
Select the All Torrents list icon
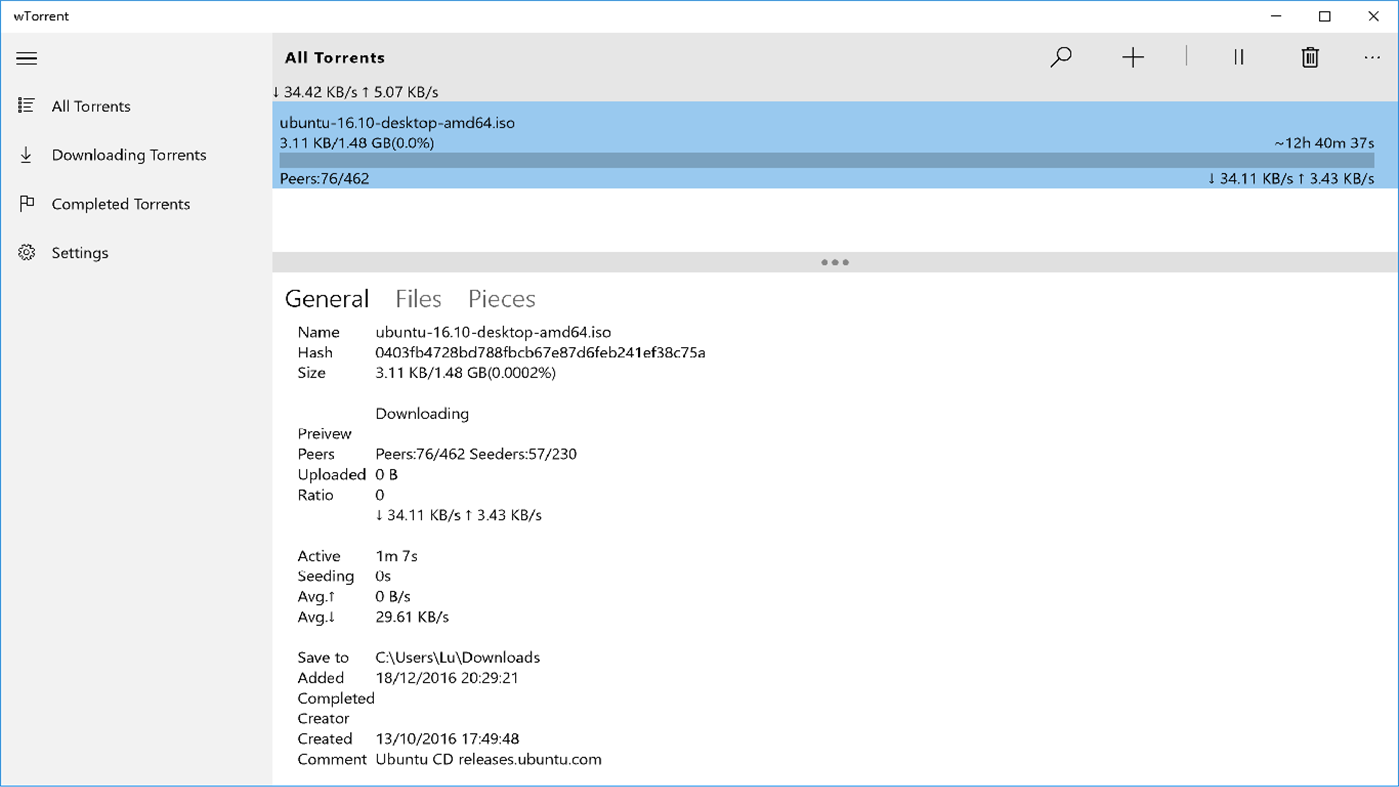tap(26, 106)
